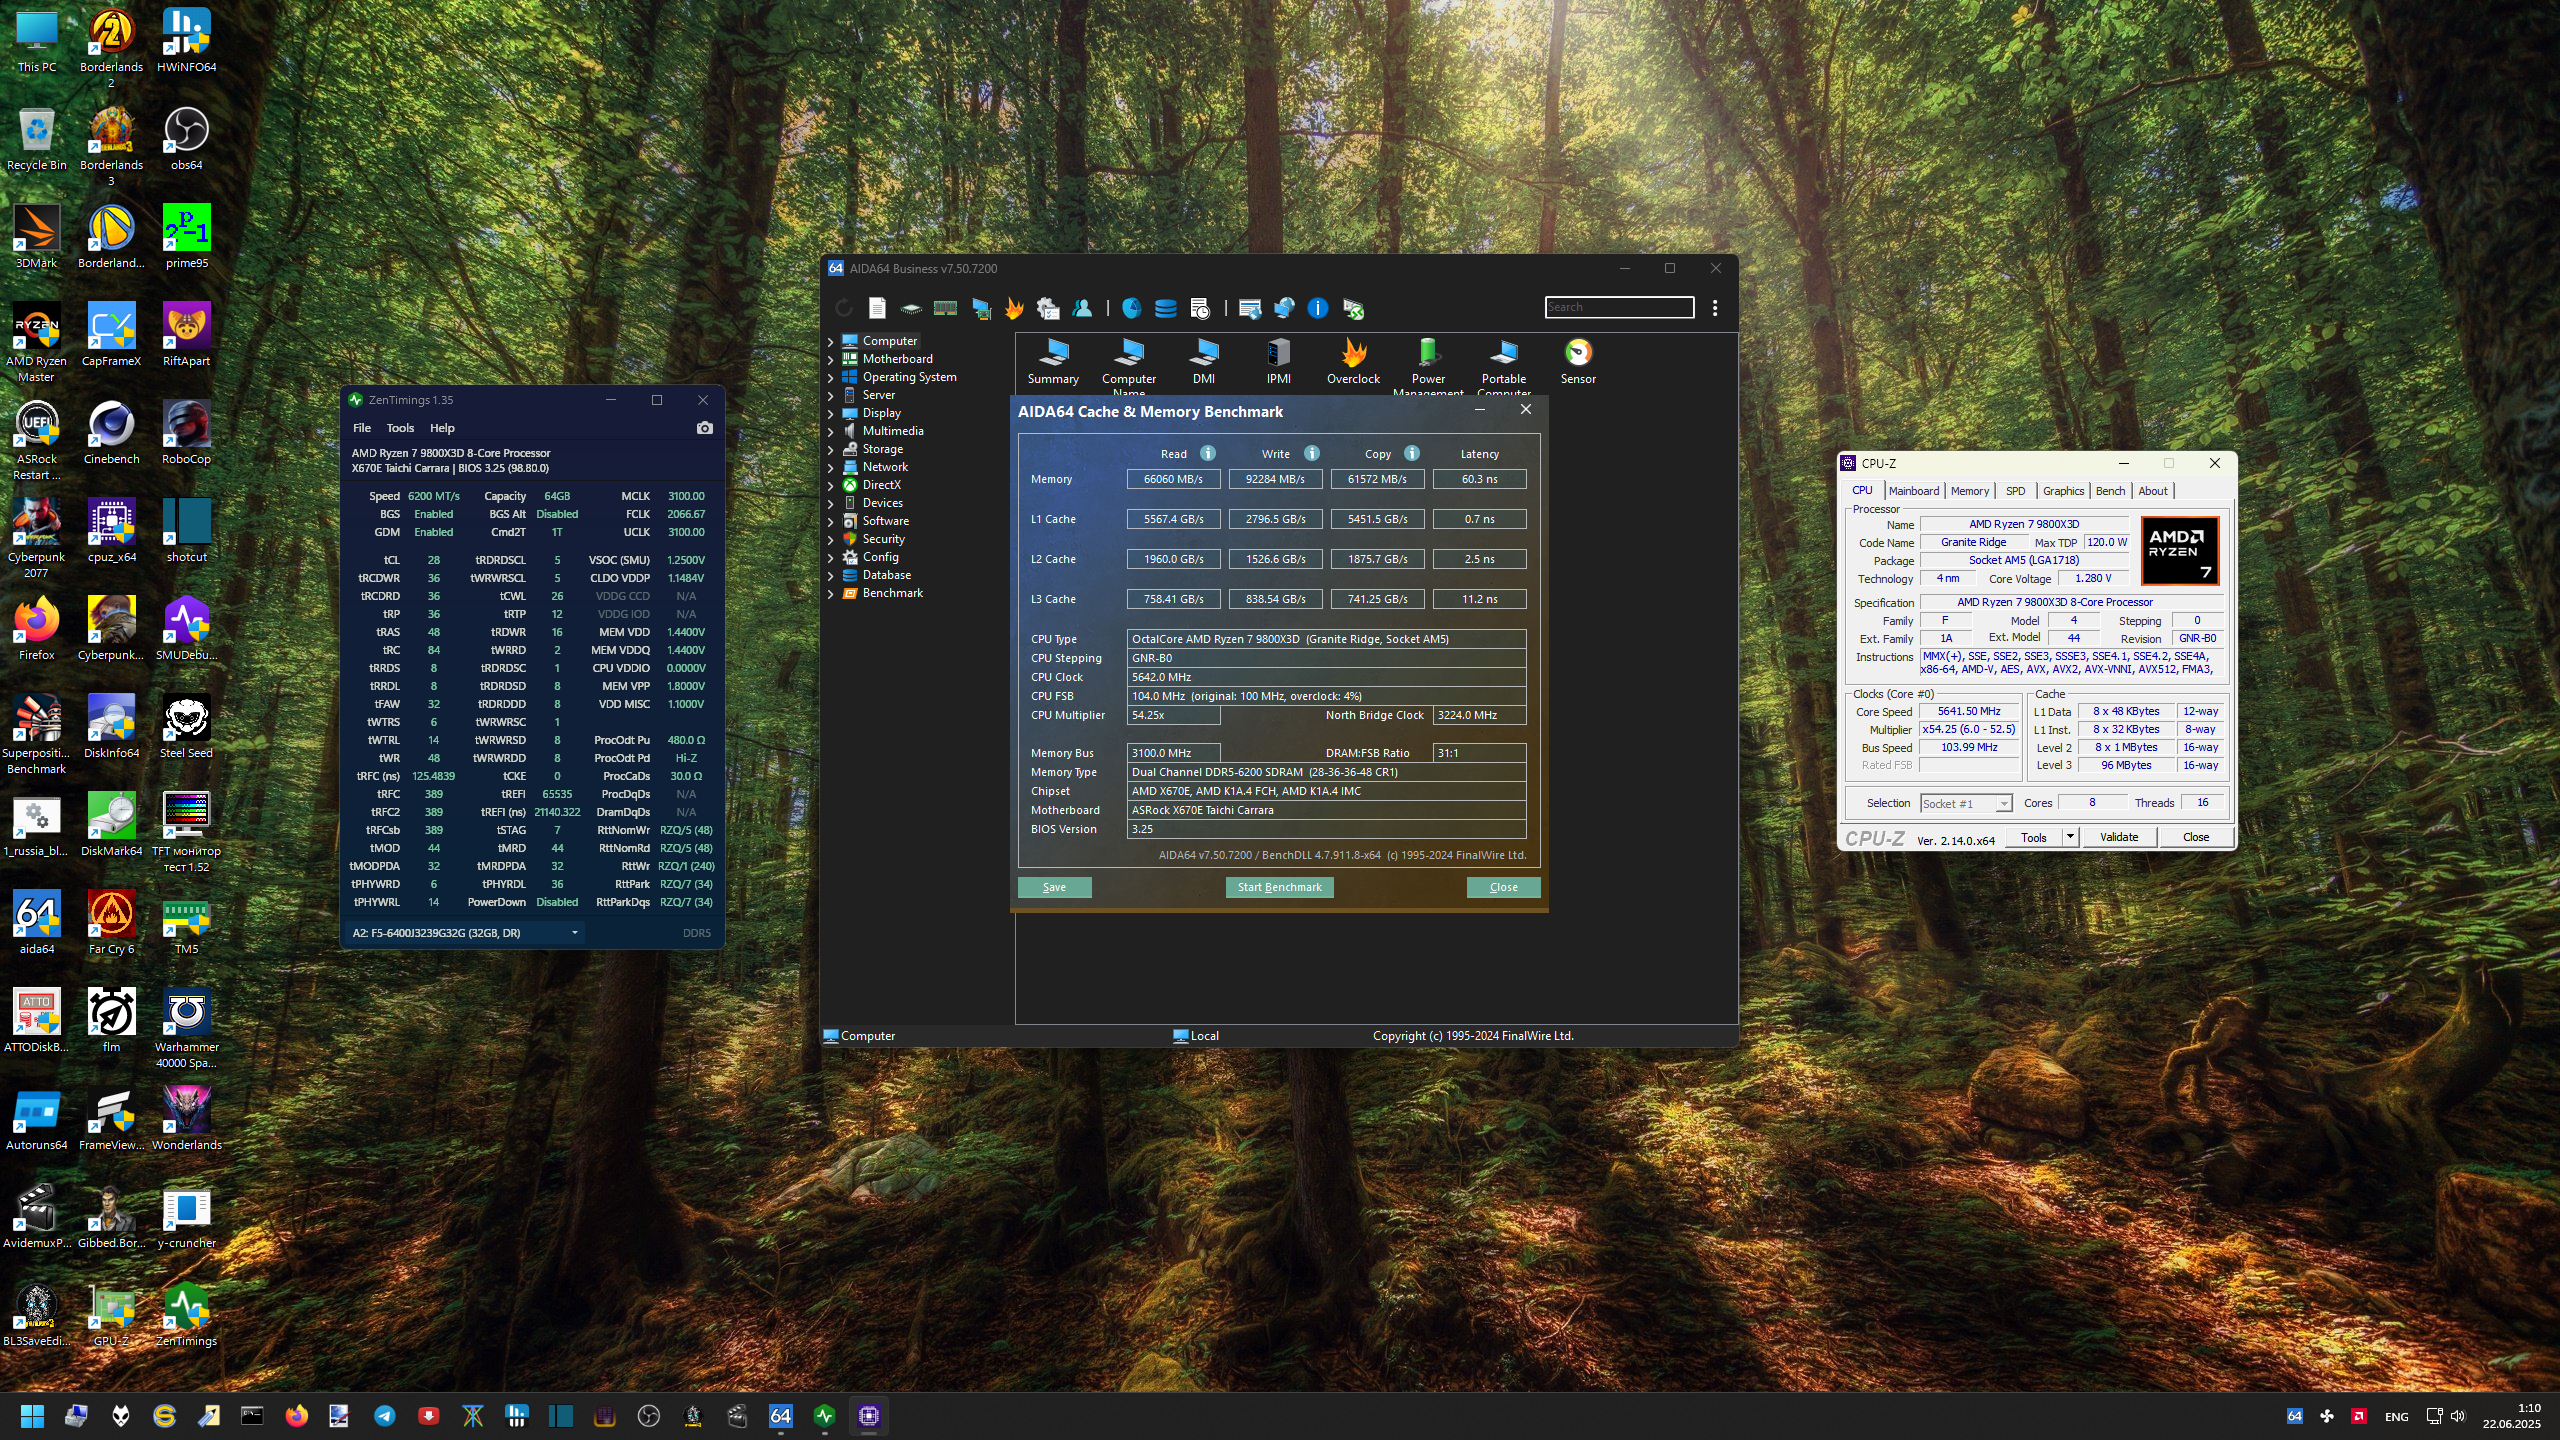
Task: Open the ZenTimings DIMM slot dropdown
Action: 574,933
